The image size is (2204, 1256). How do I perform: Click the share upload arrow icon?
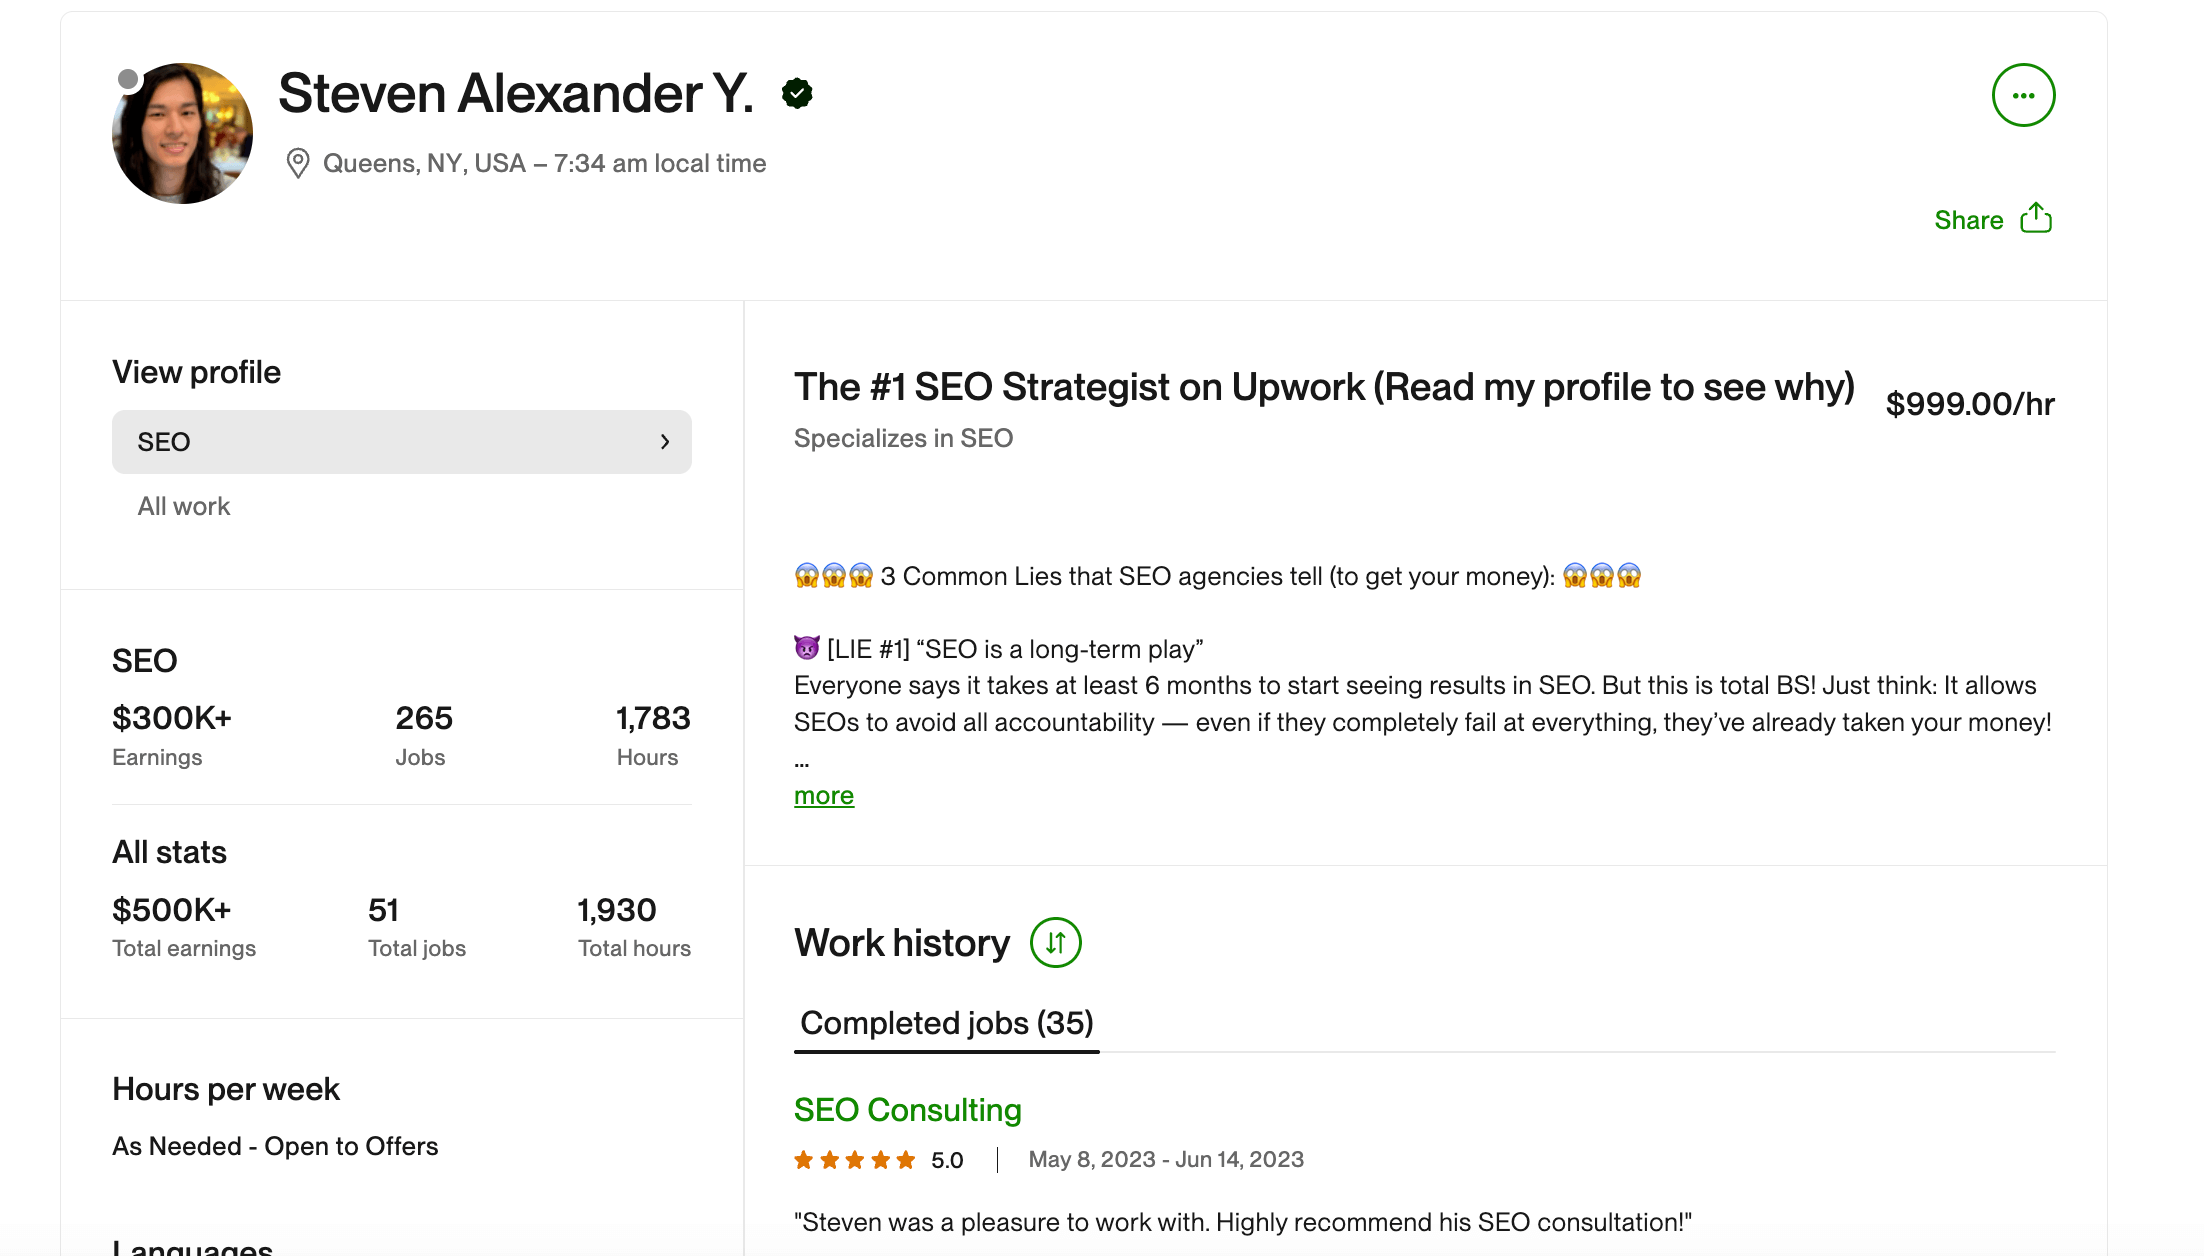(2036, 218)
